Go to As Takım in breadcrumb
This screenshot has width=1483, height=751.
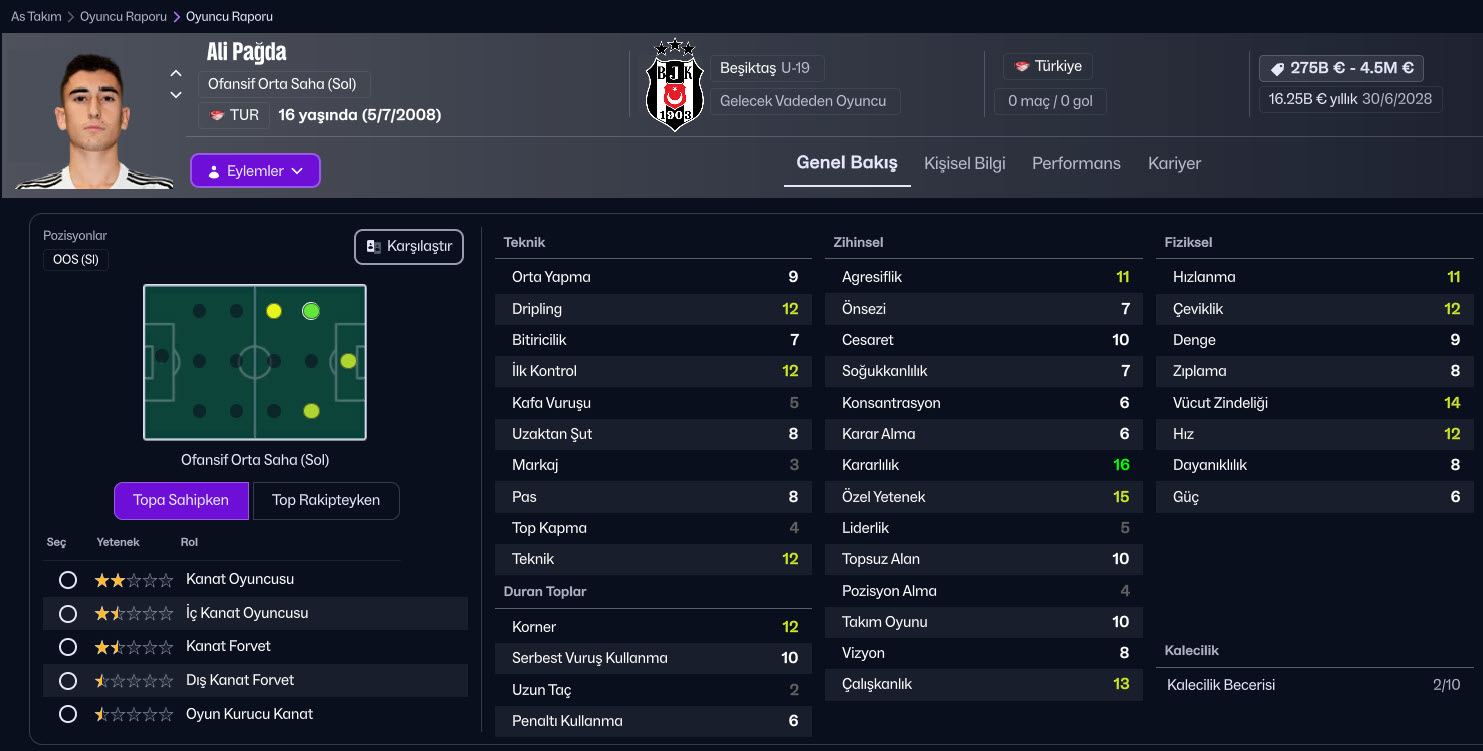[x=36, y=17]
